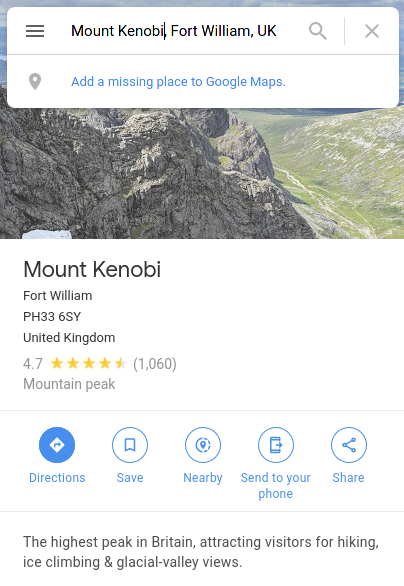Open the hamburger main menu
Screen dimensions: 404x586
(x=35, y=31)
